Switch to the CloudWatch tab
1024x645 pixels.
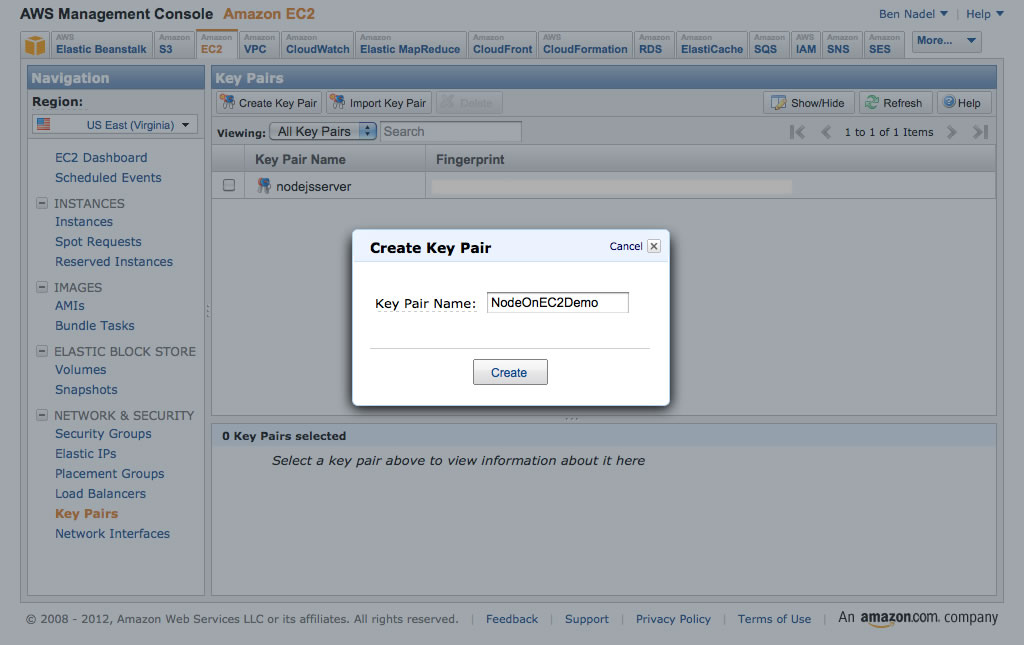[x=317, y=44]
